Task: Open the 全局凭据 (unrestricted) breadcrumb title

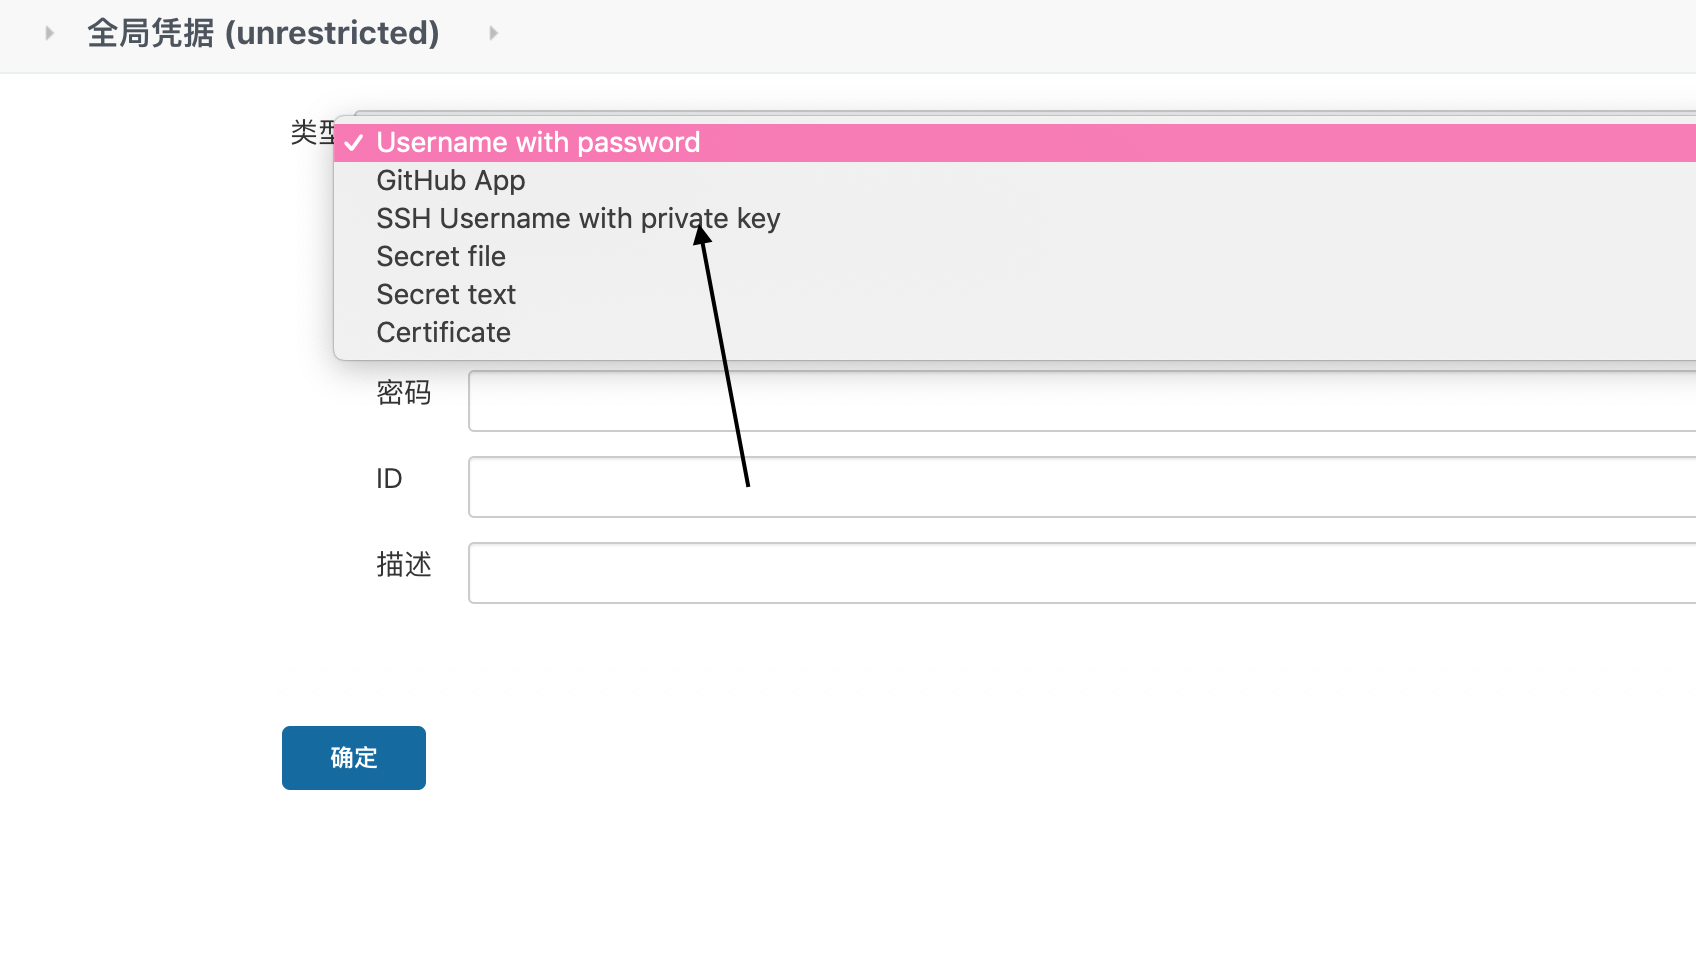Action: (x=263, y=32)
